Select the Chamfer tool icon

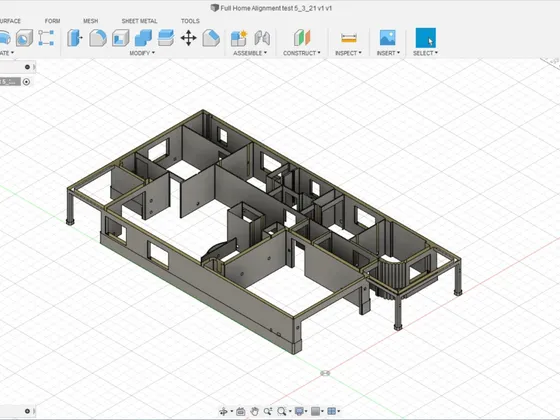coord(211,38)
